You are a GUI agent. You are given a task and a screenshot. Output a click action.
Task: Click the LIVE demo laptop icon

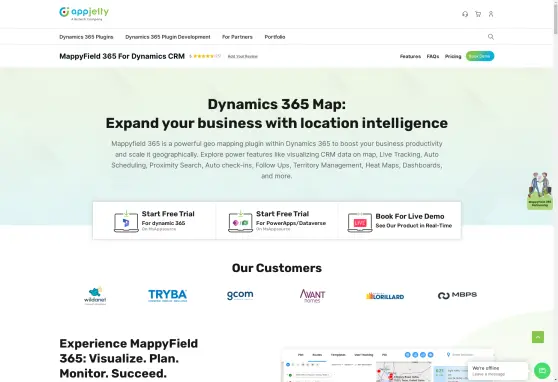tap(360, 223)
